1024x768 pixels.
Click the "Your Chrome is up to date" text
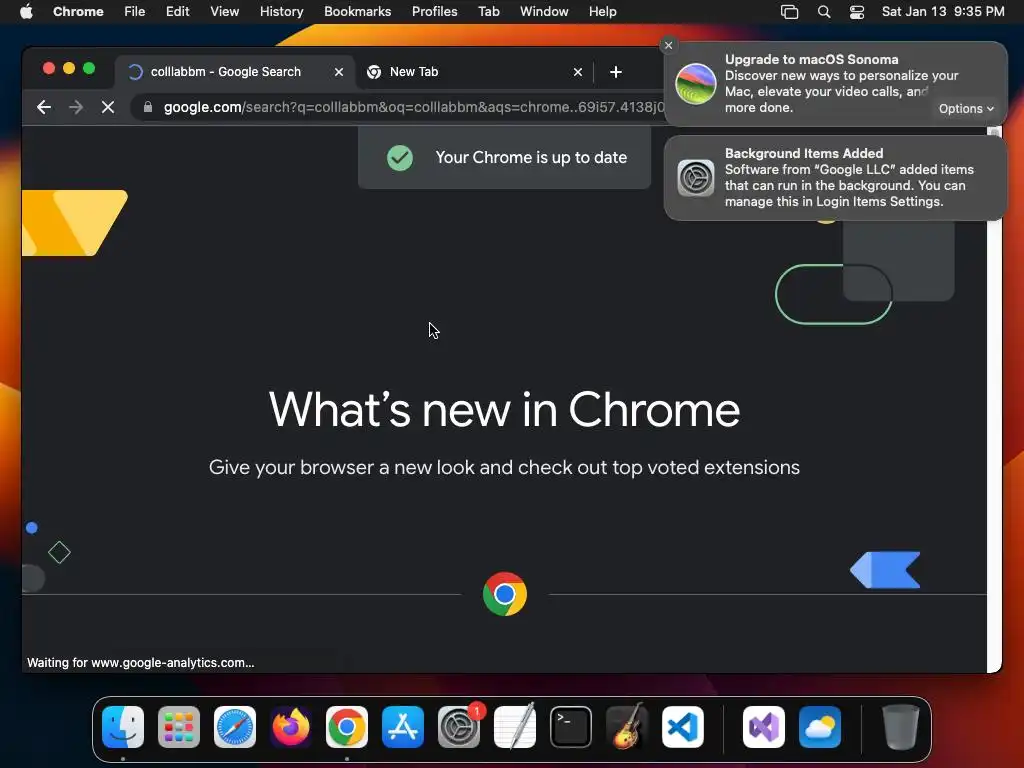tap(531, 157)
